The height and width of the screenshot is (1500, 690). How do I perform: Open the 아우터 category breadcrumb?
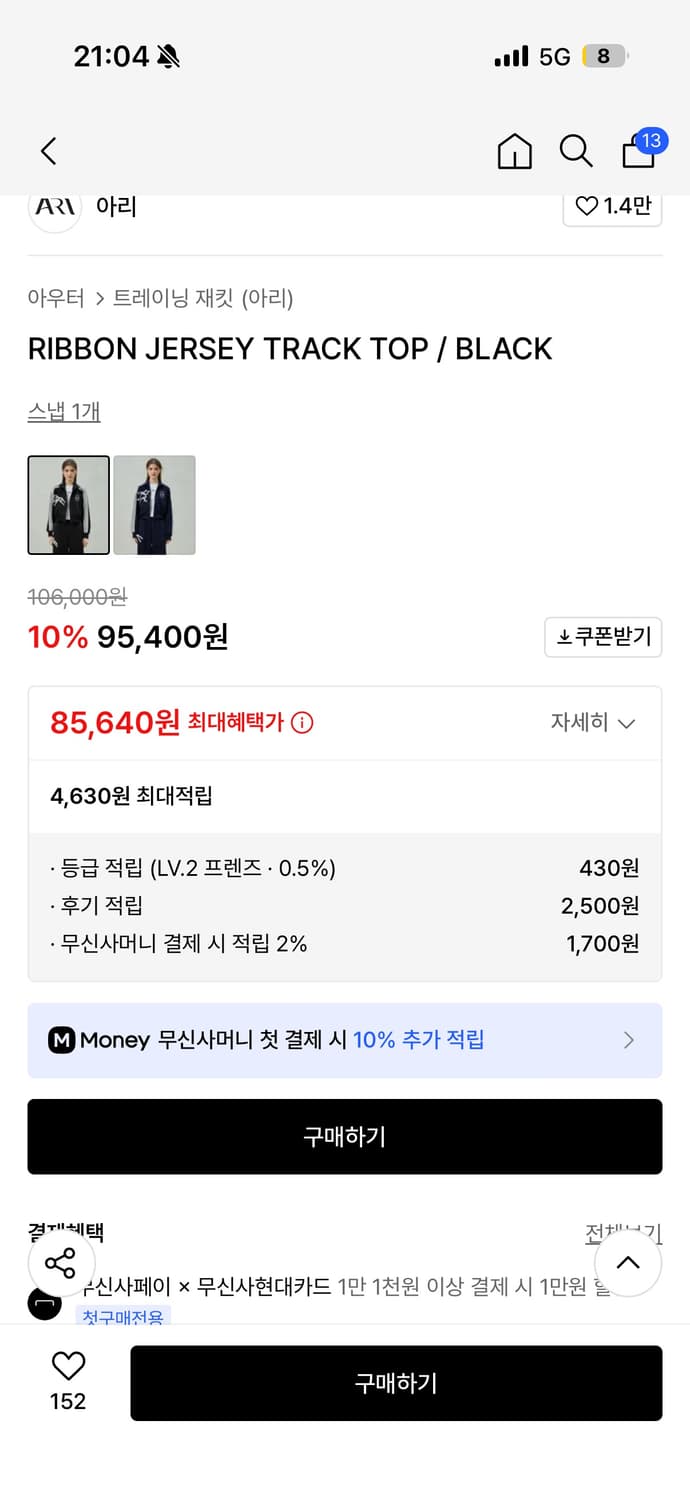56,298
